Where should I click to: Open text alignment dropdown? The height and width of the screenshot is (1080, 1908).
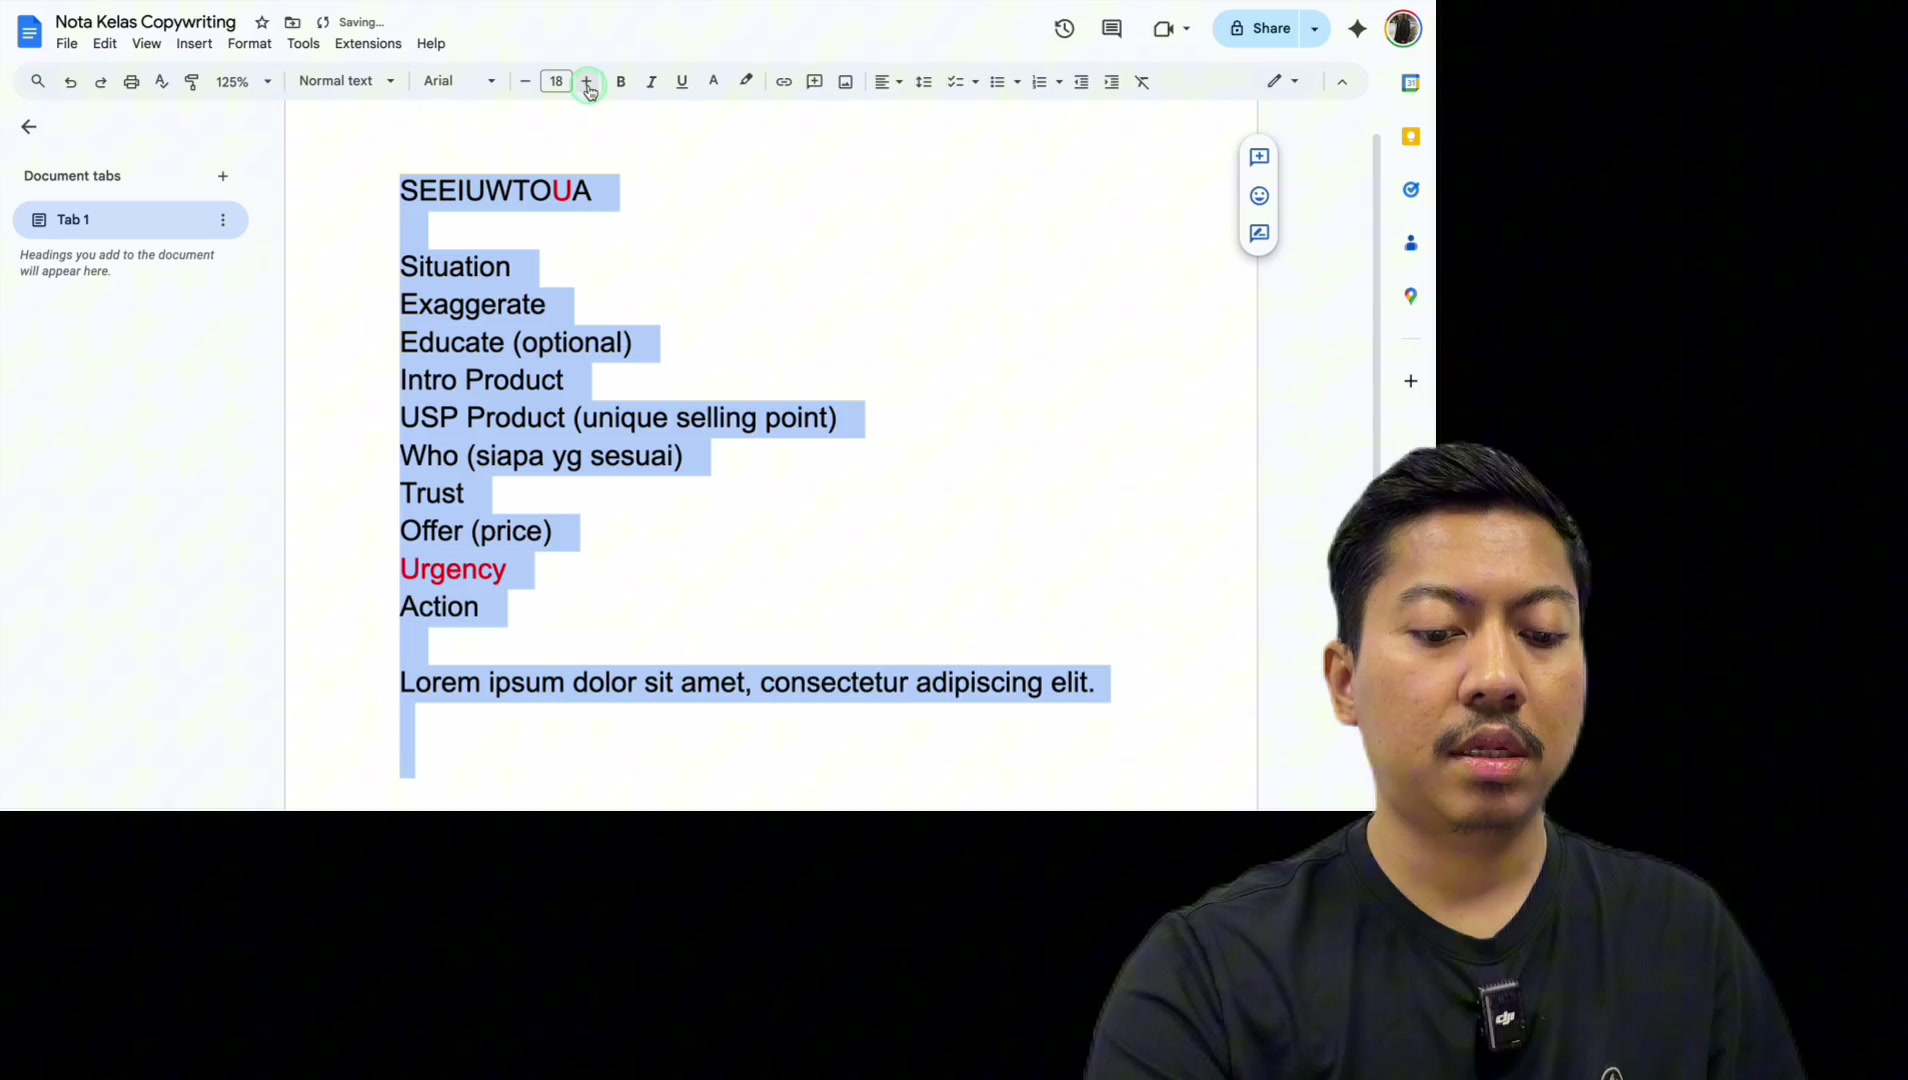pyautogui.click(x=888, y=82)
